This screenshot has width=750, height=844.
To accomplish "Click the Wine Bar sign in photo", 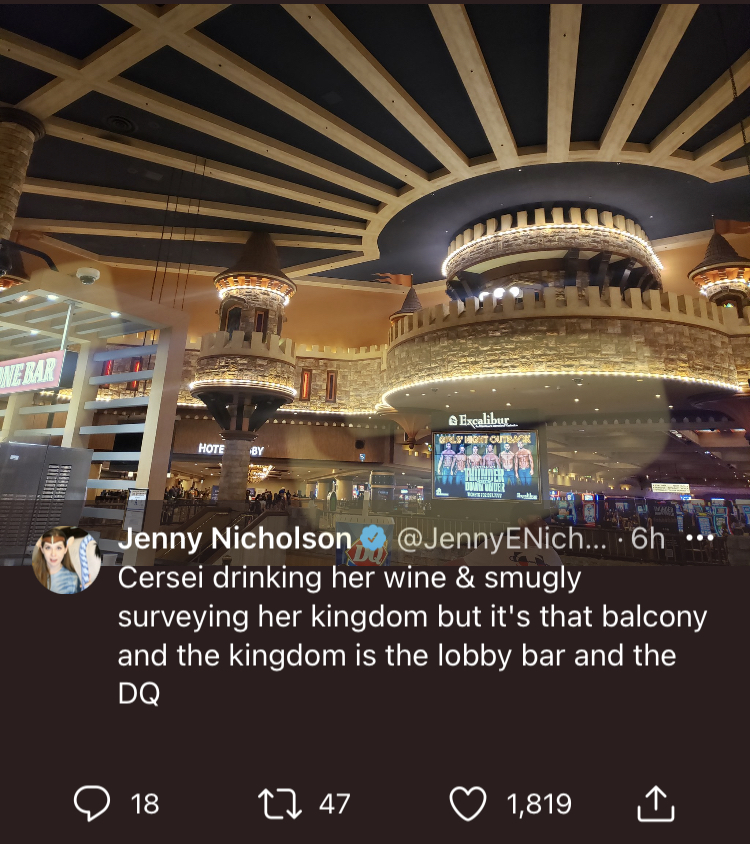I will pos(30,372).
